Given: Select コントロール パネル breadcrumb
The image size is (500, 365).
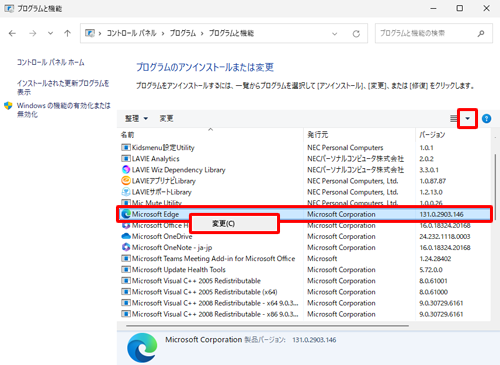Looking at the screenshot, I should pyautogui.click(x=131, y=33).
